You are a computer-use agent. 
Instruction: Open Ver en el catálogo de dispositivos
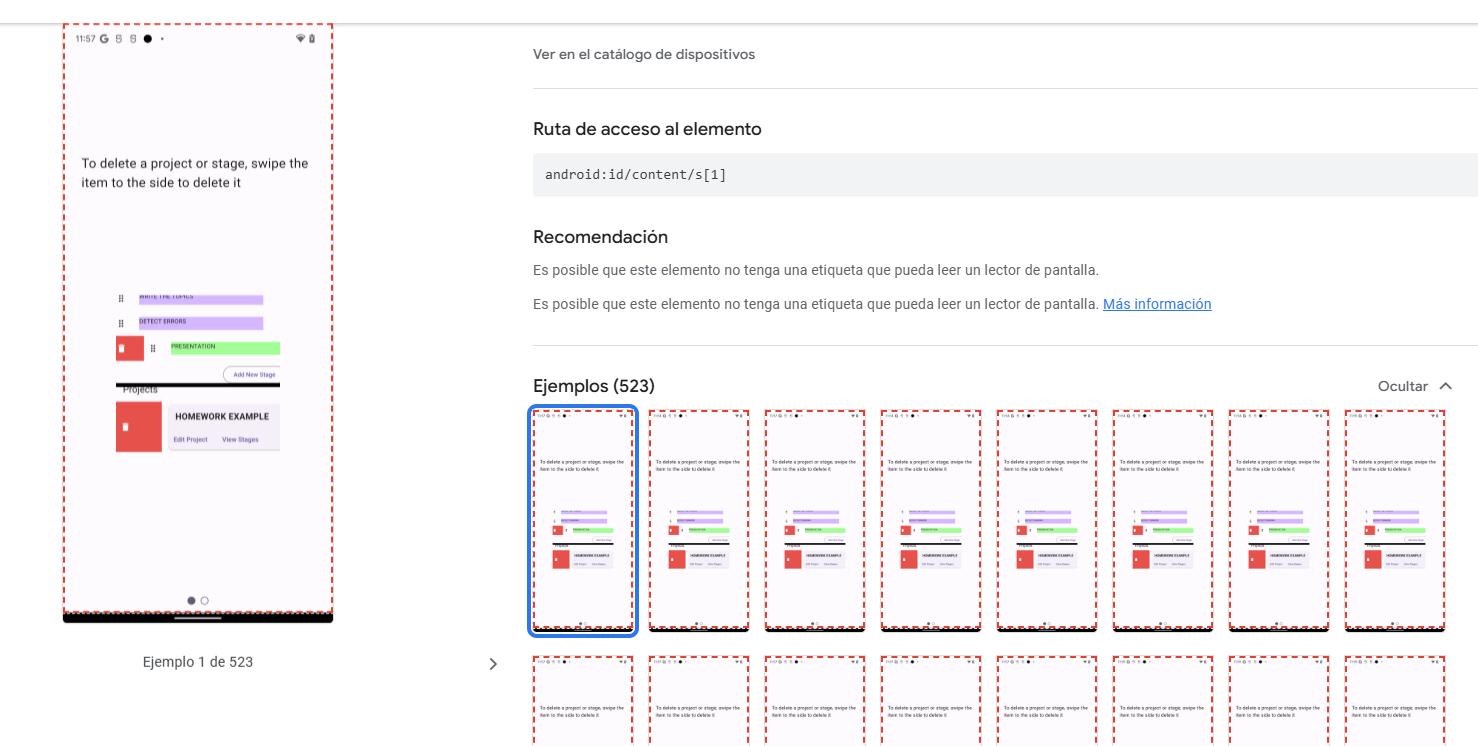coord(644,54)
